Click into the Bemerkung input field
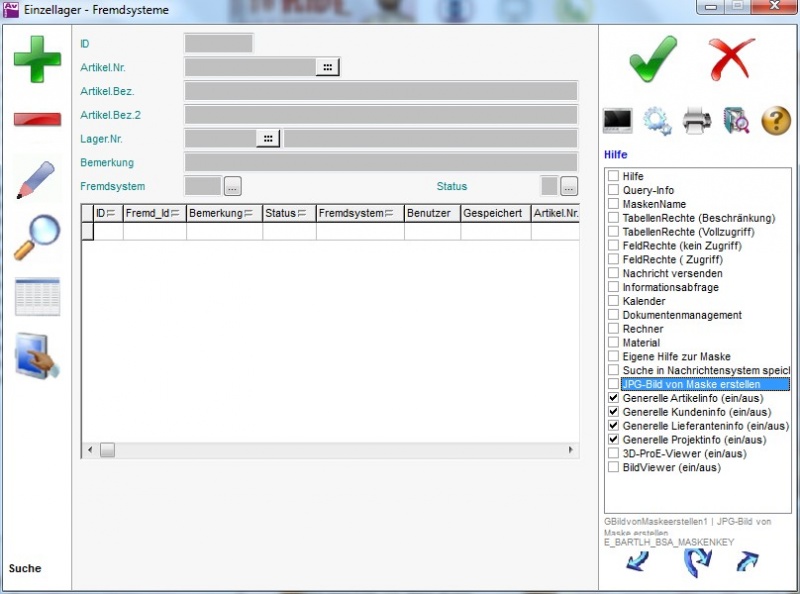The width and height of the screenshot is (800, 594). point(380,162)
